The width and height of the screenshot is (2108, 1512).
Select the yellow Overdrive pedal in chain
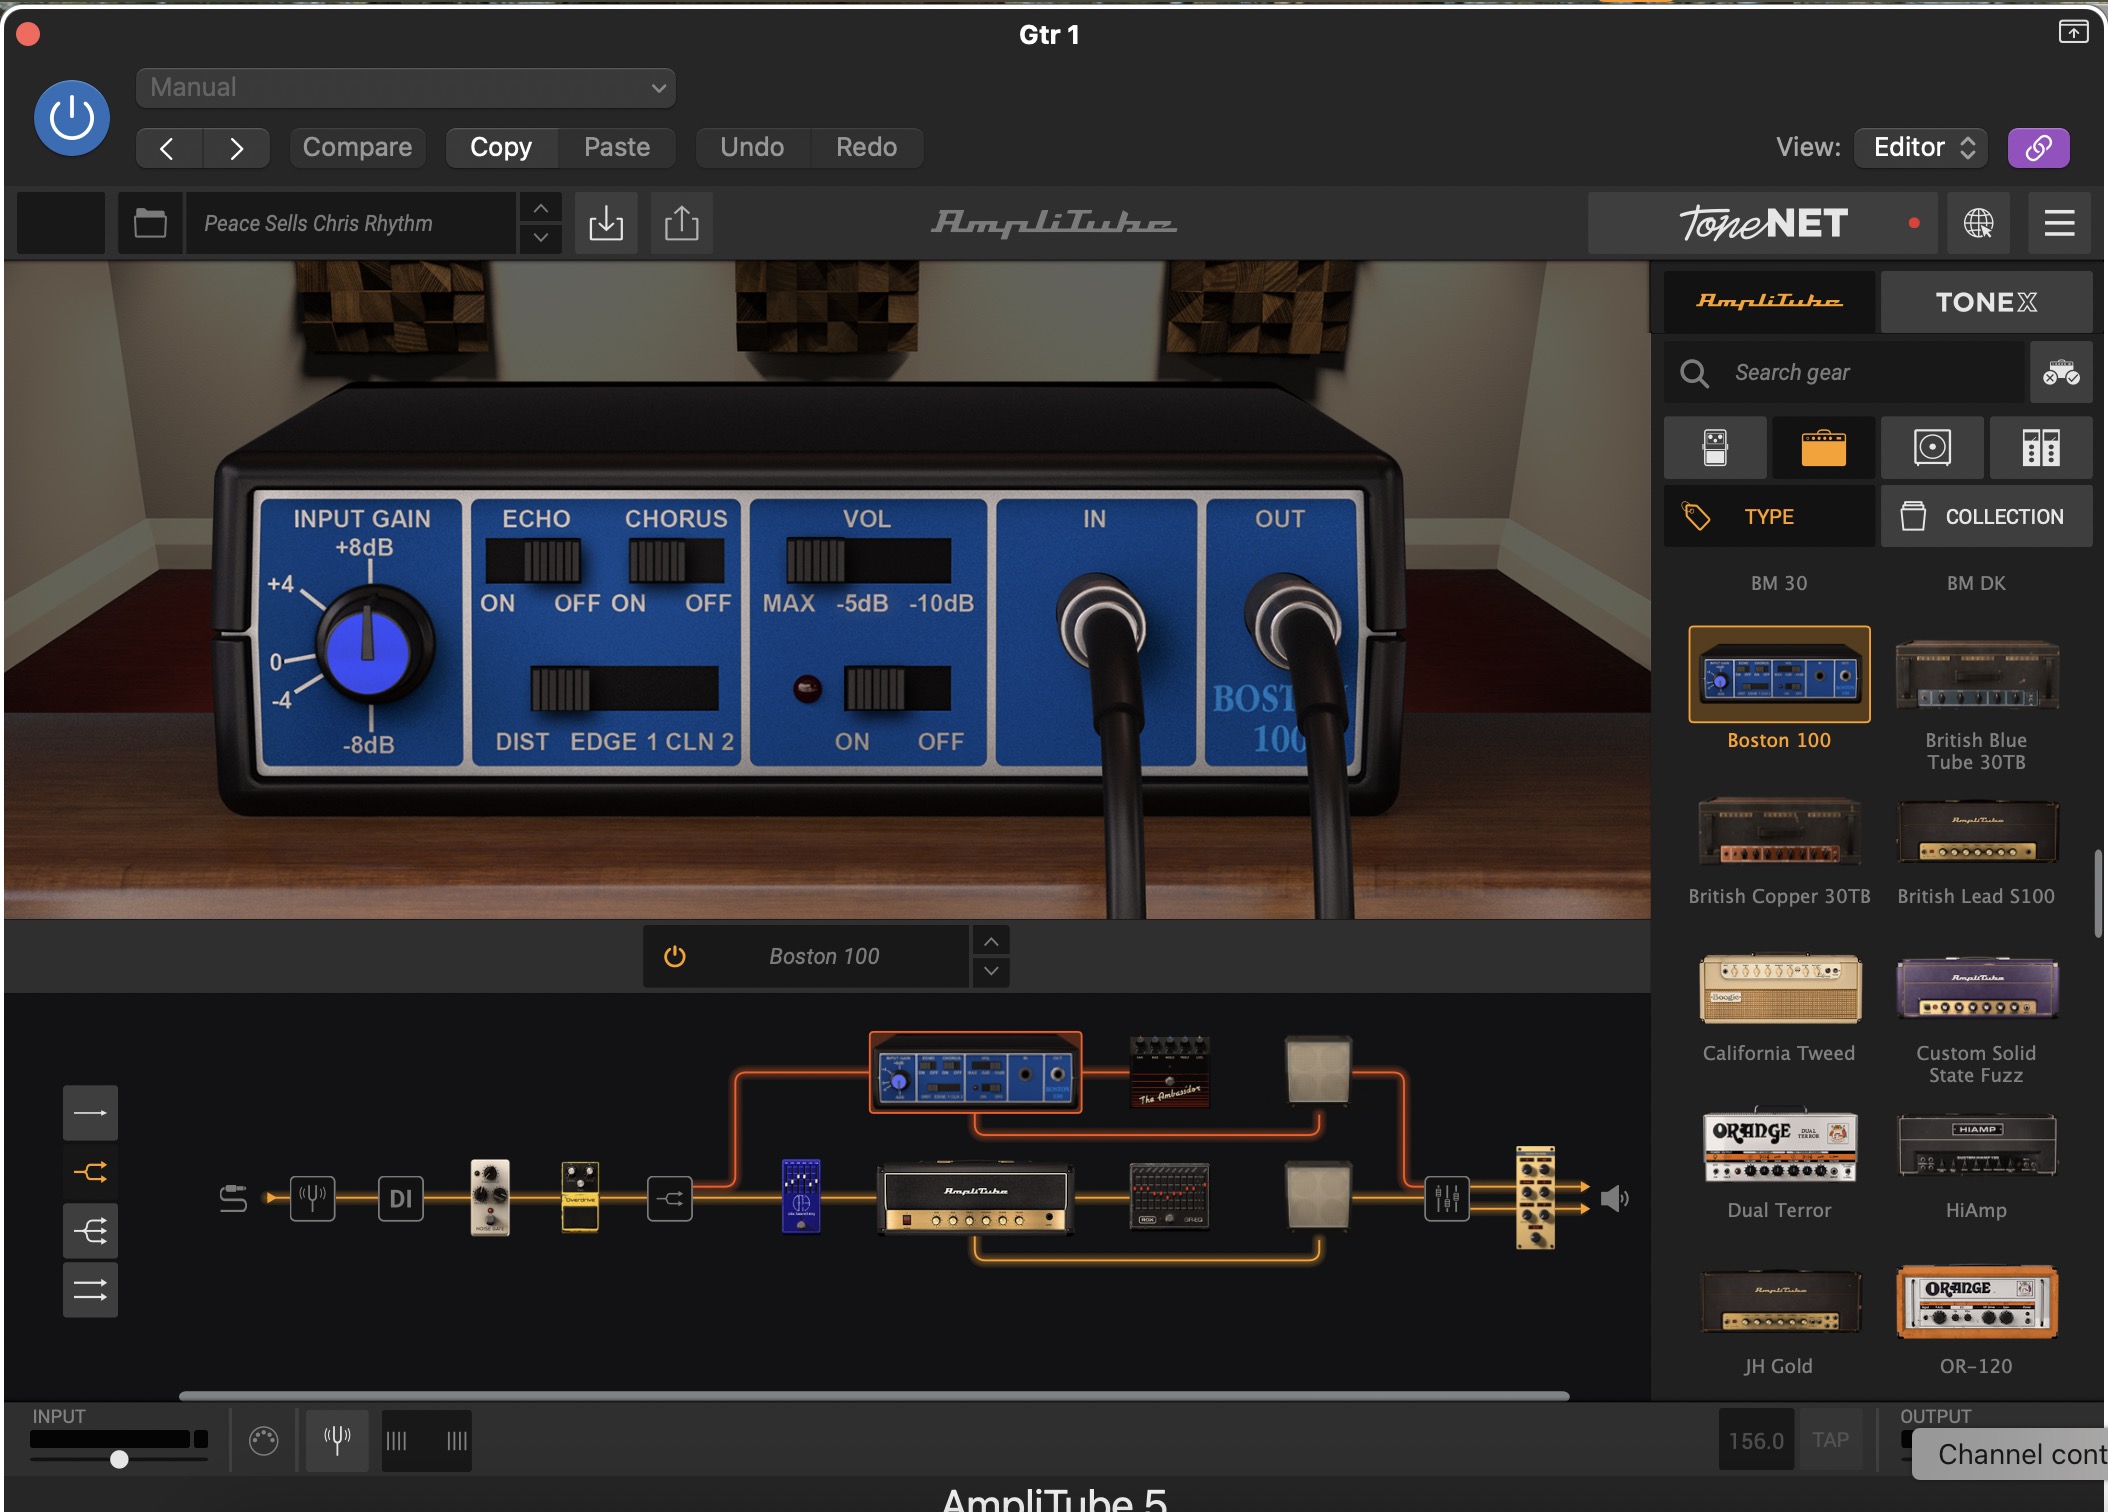coord(580,1197)
